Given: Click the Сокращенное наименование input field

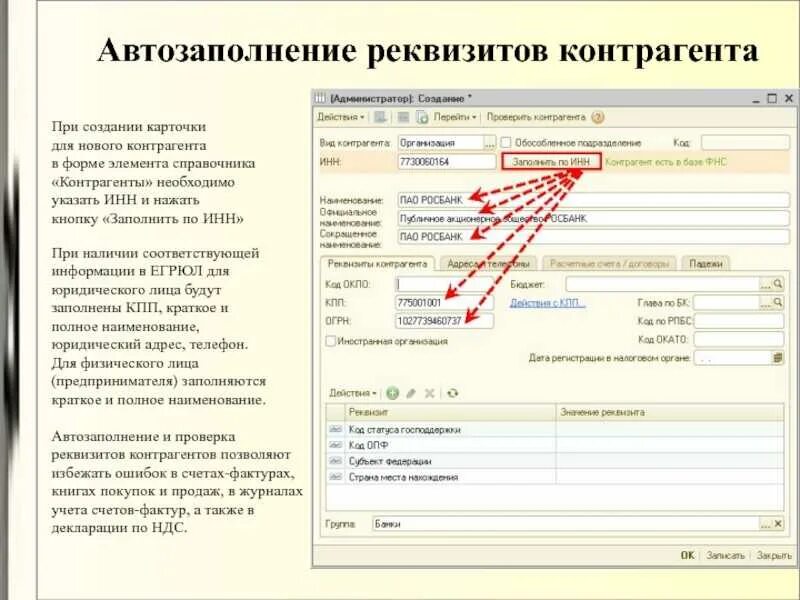Looking at the screenshot, I should [x=593, y=237].
